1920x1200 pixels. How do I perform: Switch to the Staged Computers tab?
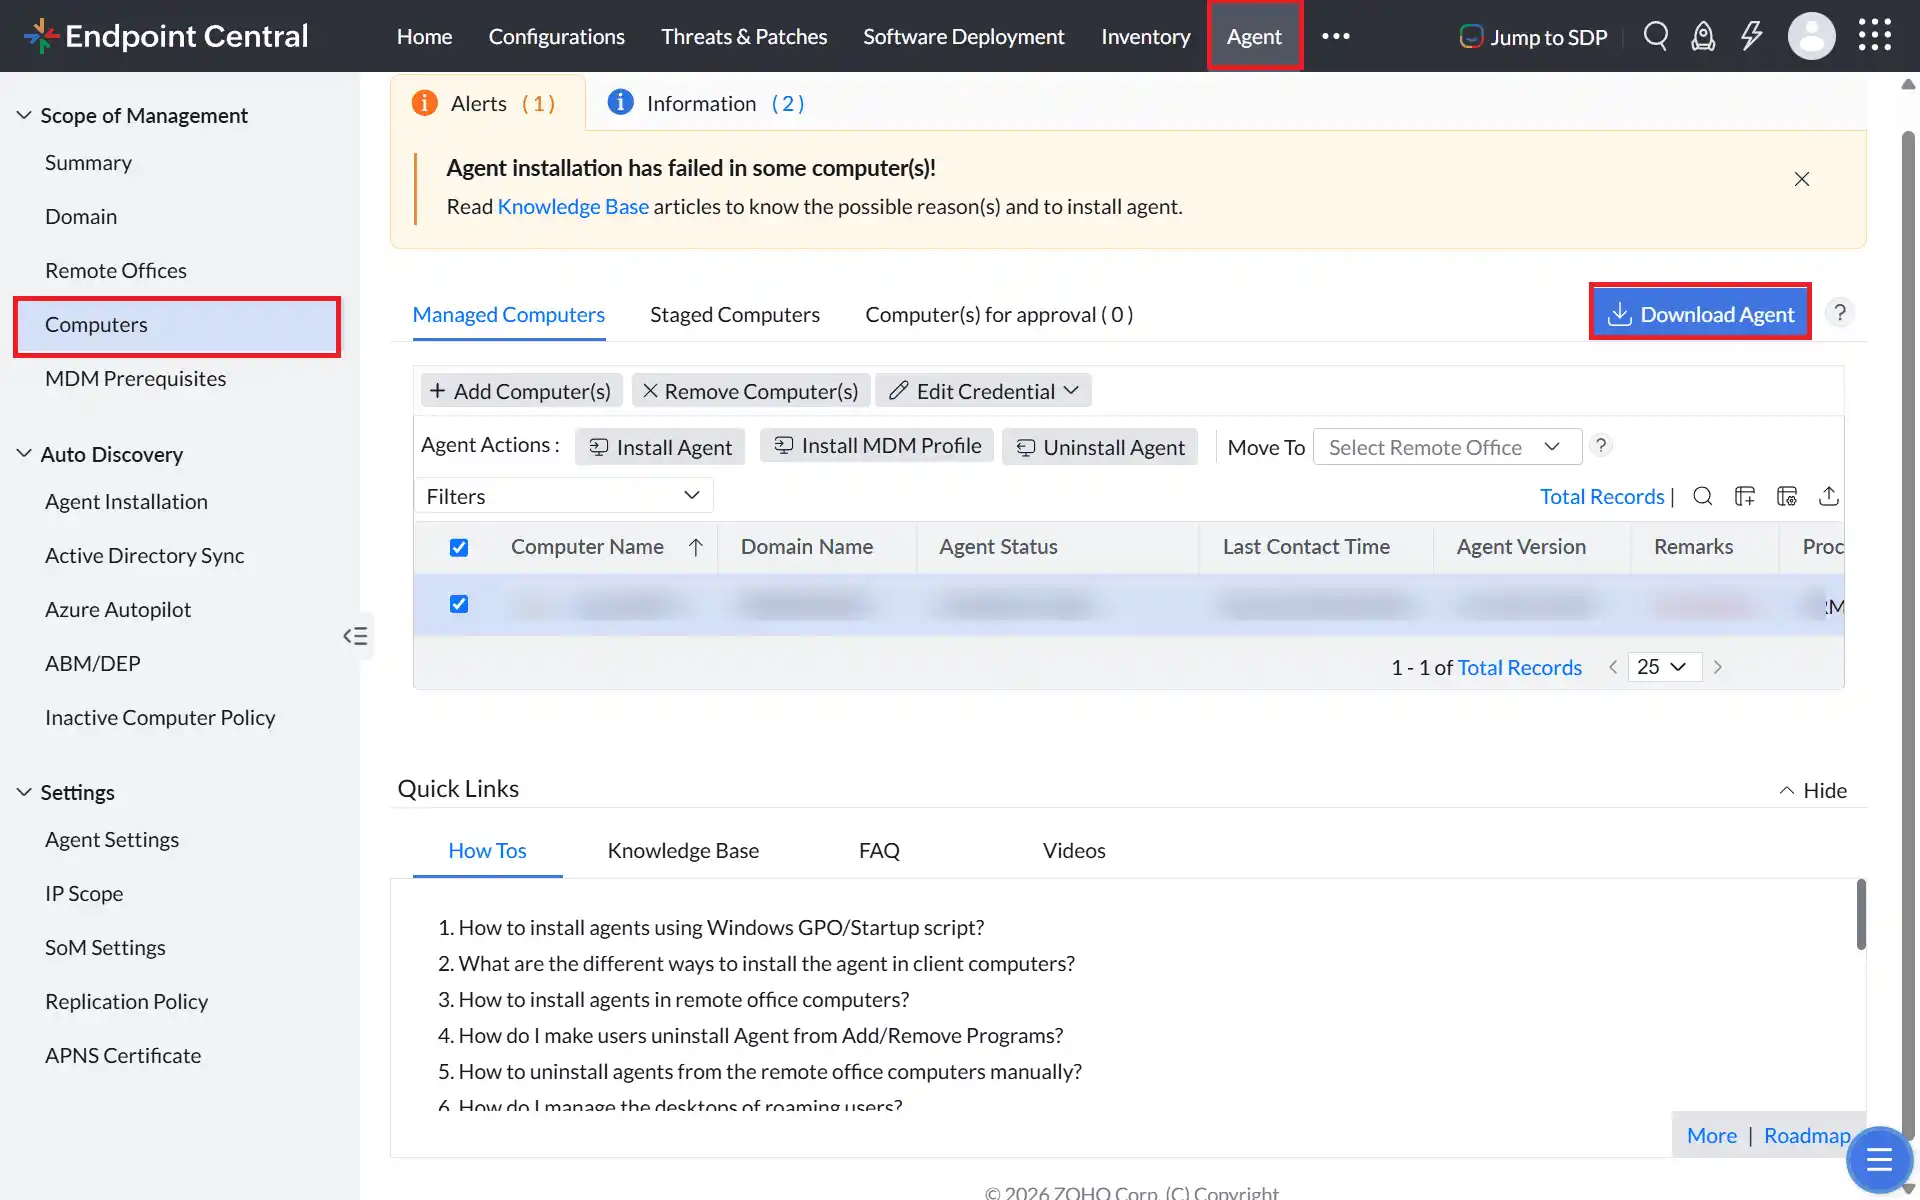735,315
